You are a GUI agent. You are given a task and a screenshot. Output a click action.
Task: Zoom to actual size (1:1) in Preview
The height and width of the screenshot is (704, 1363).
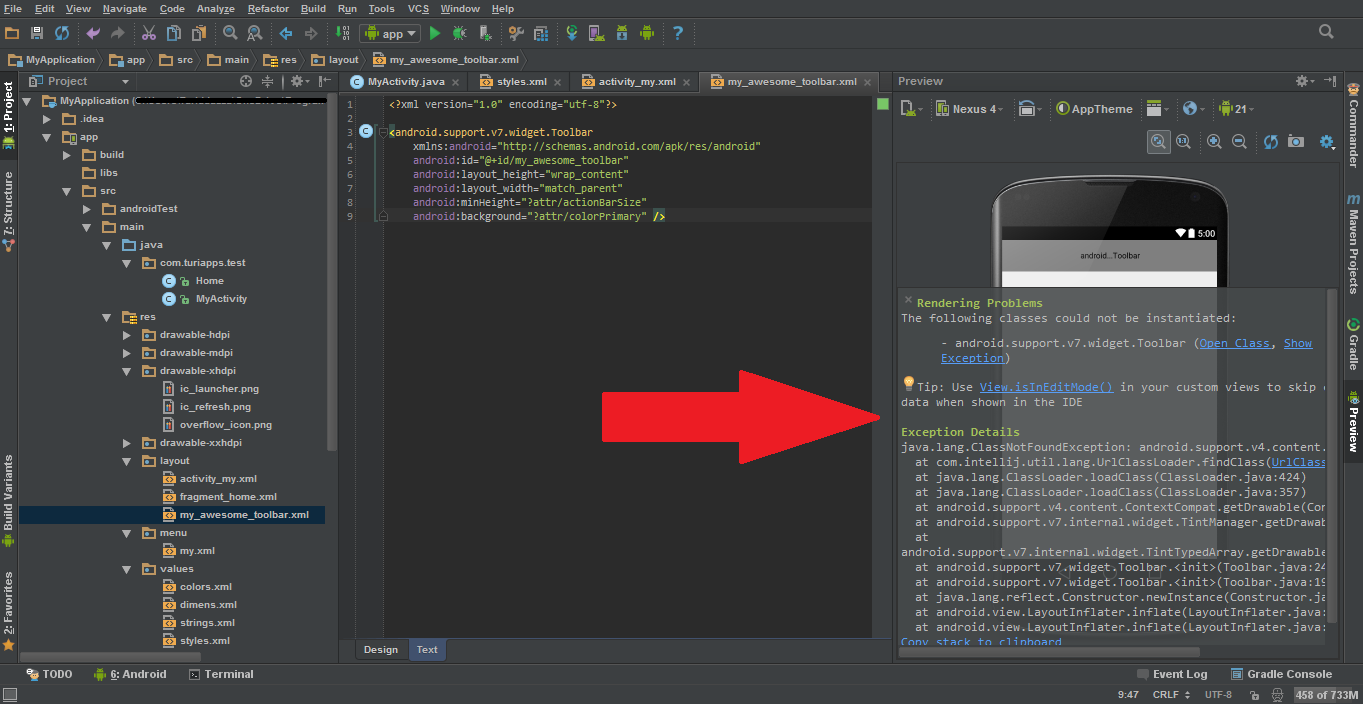click(1183, 142)
